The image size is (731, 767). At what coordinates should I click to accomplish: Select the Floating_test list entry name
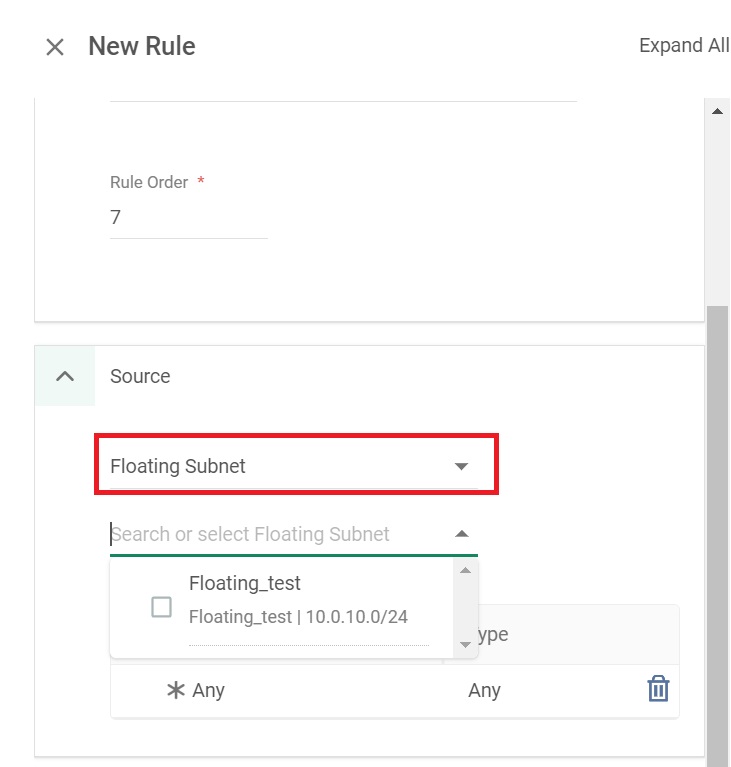click(245, 583)
